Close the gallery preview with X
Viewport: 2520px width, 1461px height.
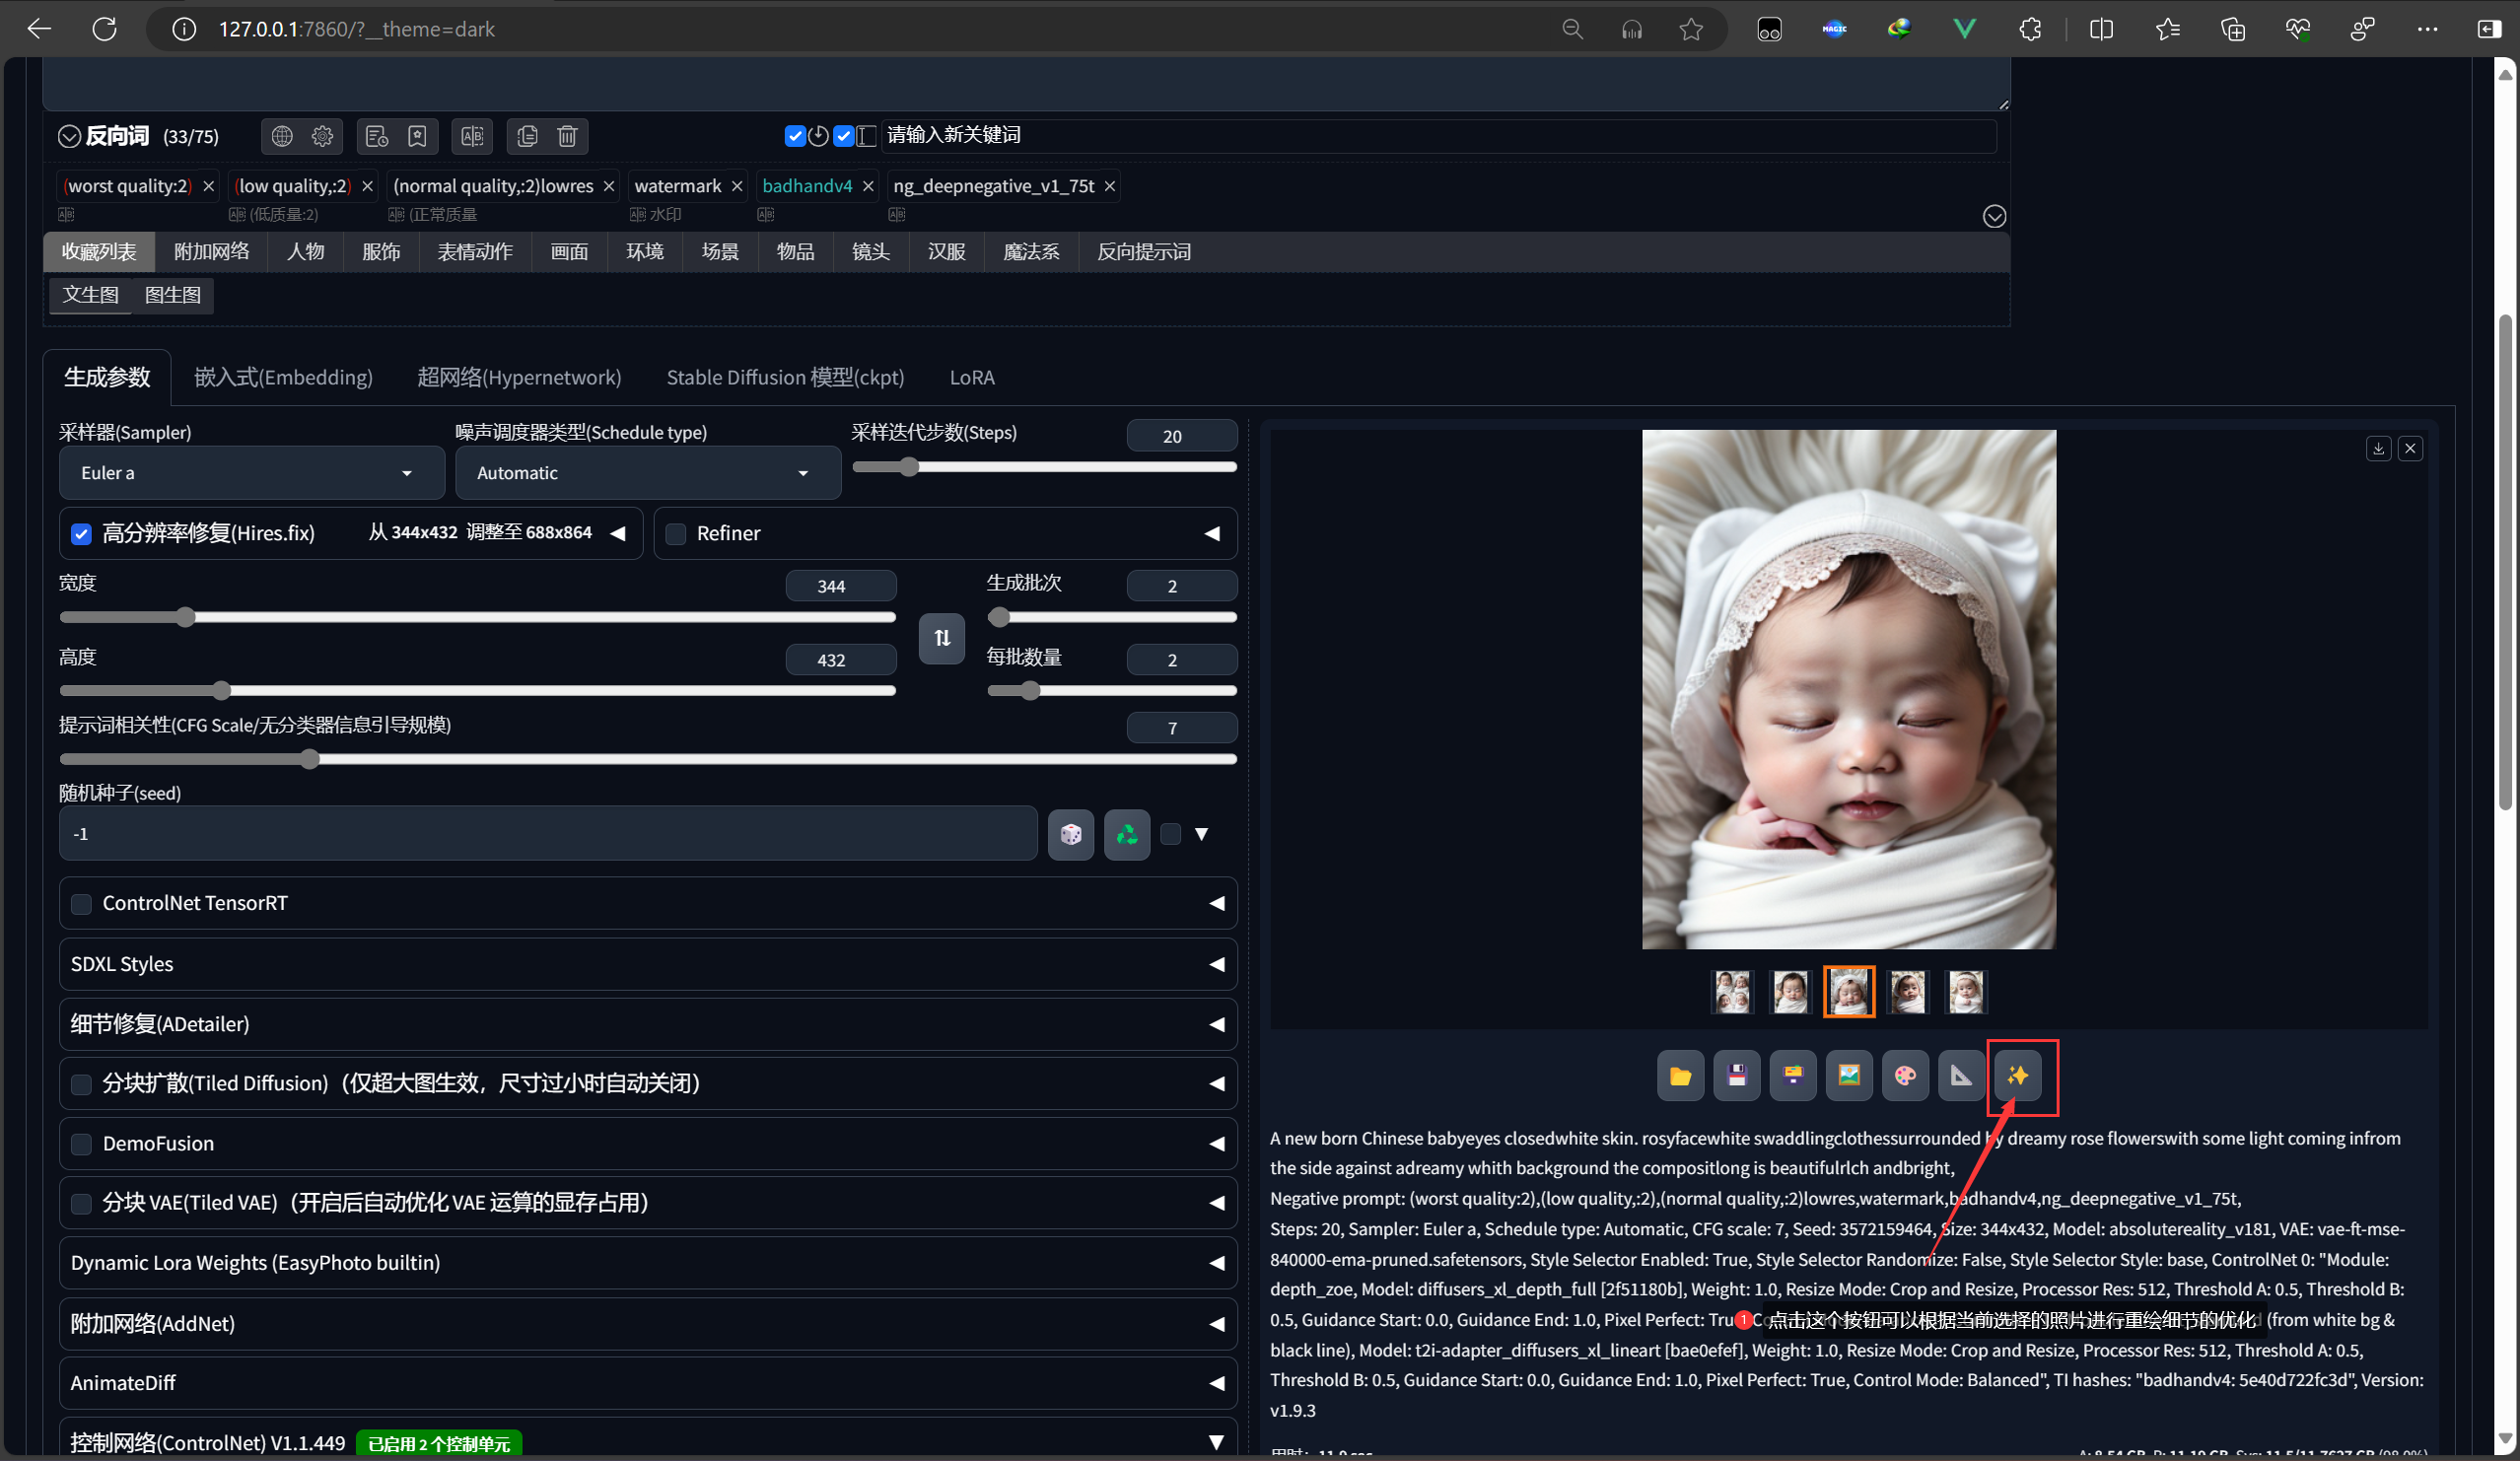[x=2410, y=448]
